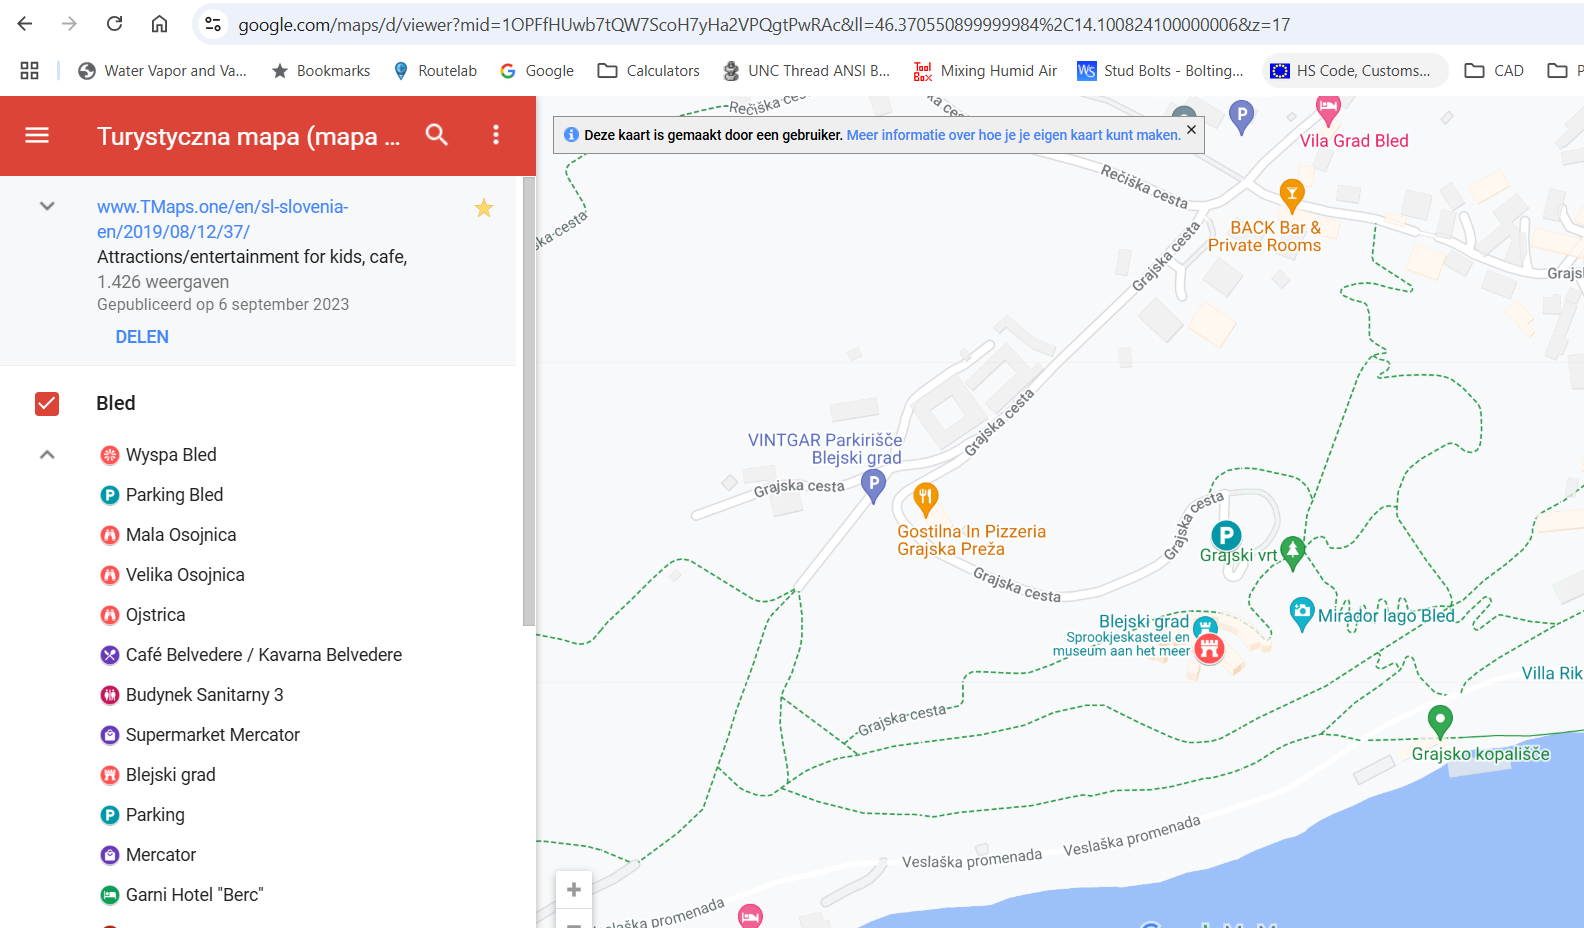Select Budynek Sanitarny 3 entry

point(204,695)
